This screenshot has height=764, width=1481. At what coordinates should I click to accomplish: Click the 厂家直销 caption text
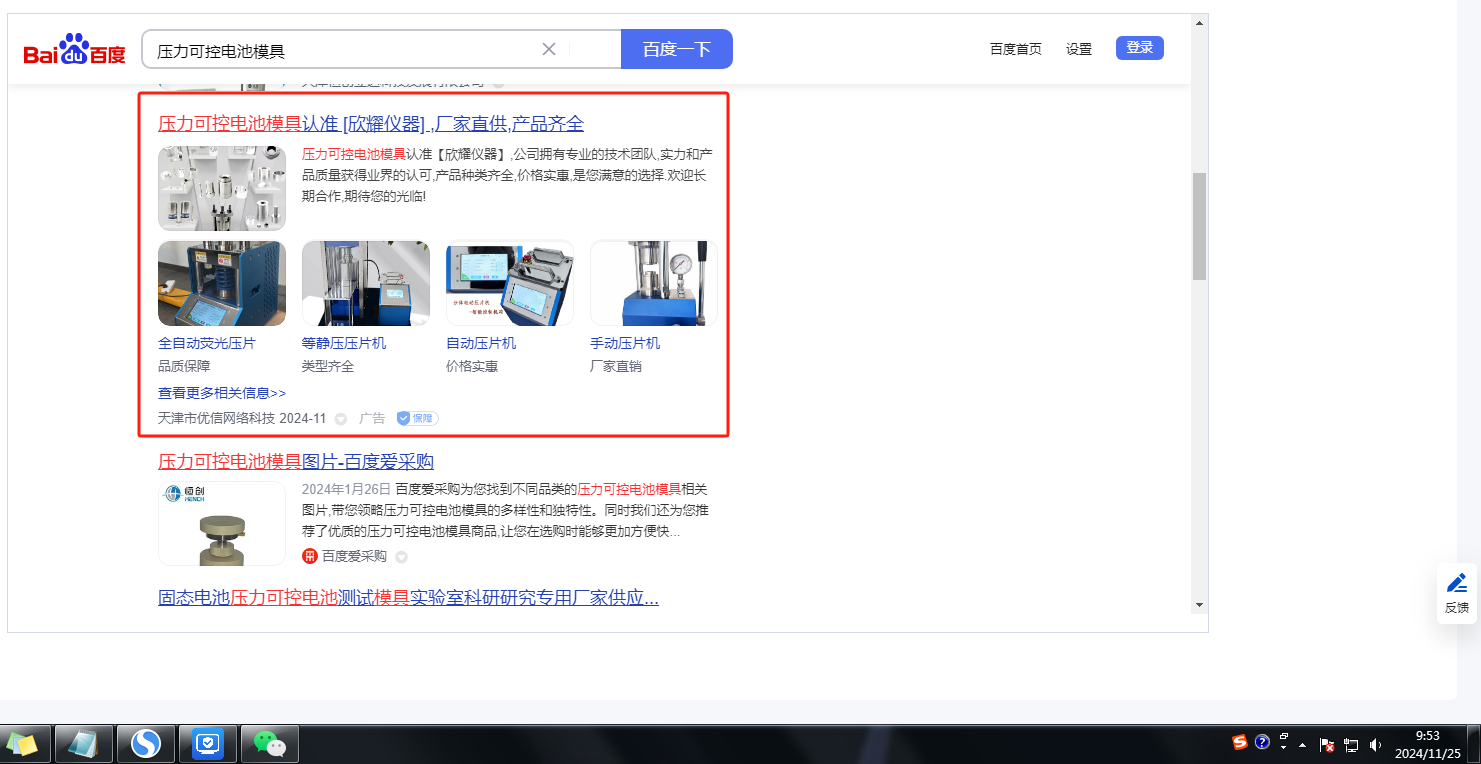coord(616,366)
